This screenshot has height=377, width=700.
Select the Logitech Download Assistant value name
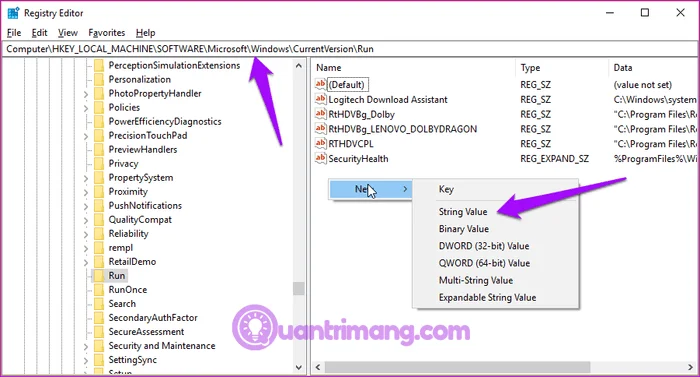coord(388,100)
